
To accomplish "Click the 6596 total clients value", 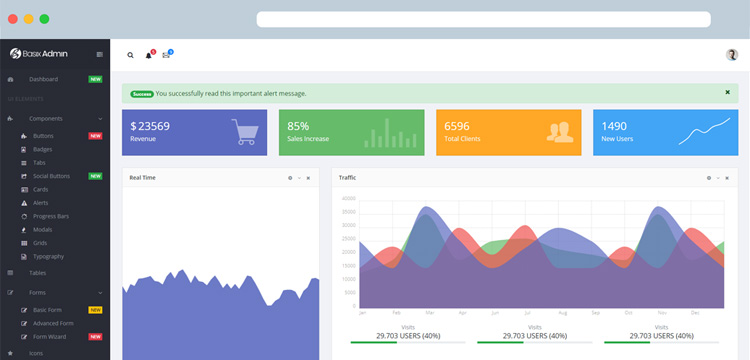I will (457, 127).
